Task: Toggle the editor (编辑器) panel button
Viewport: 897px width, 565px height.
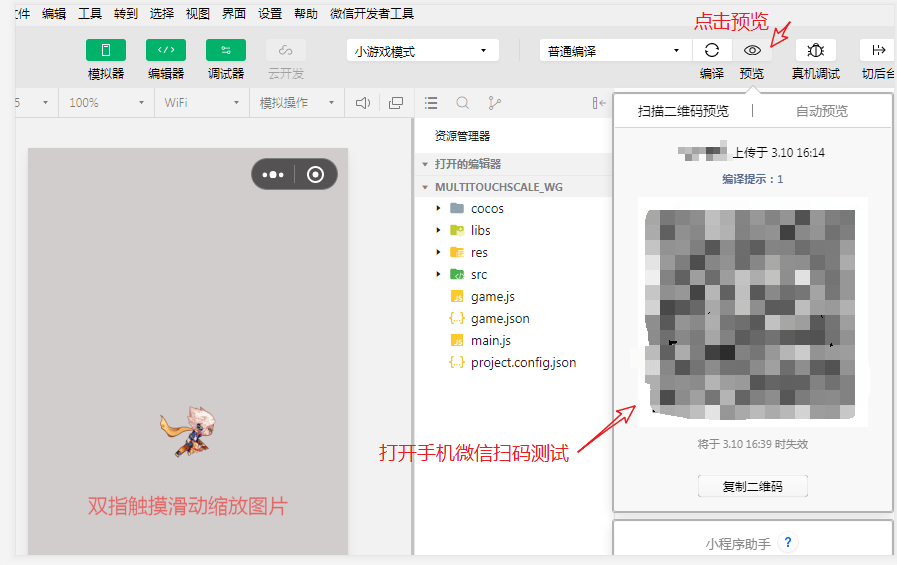Action: pyautogui.click(x=166, y=50)
